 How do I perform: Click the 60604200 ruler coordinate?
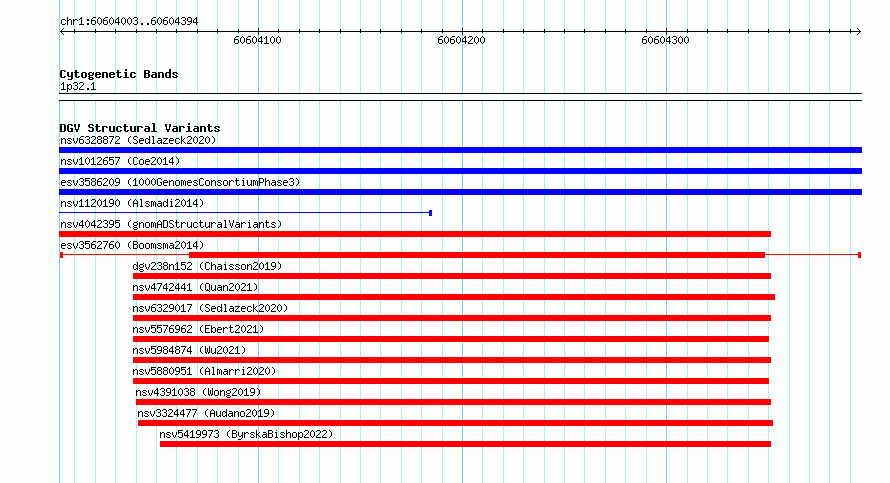(461, 40)
